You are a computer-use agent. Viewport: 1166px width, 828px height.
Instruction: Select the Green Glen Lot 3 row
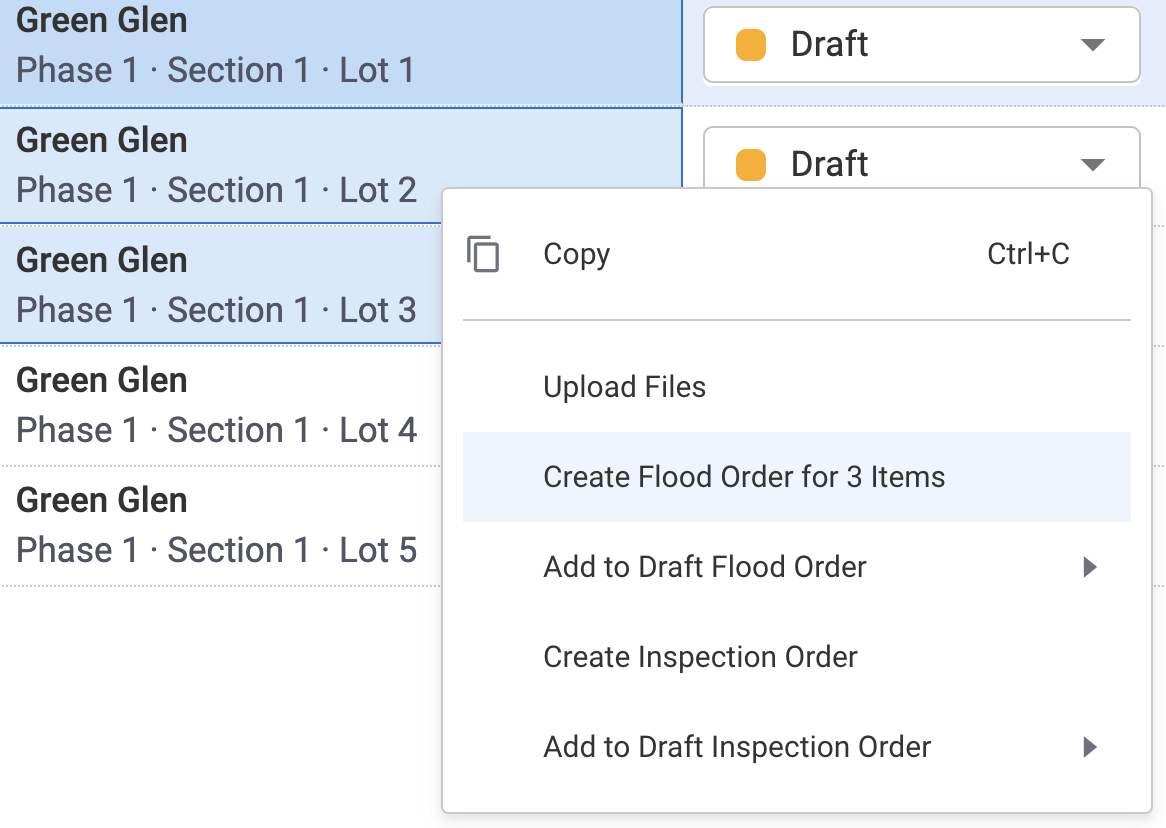pyautogui.click(x=220, y=285)
